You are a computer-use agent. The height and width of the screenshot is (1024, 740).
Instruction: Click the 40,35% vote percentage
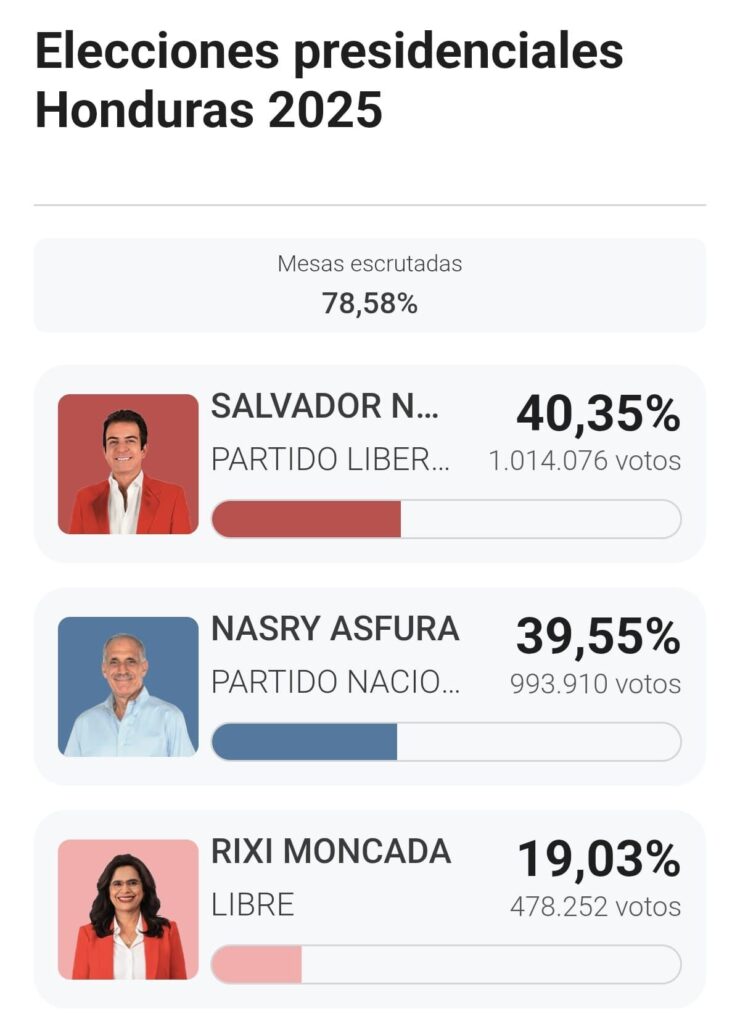pos(598,414)
